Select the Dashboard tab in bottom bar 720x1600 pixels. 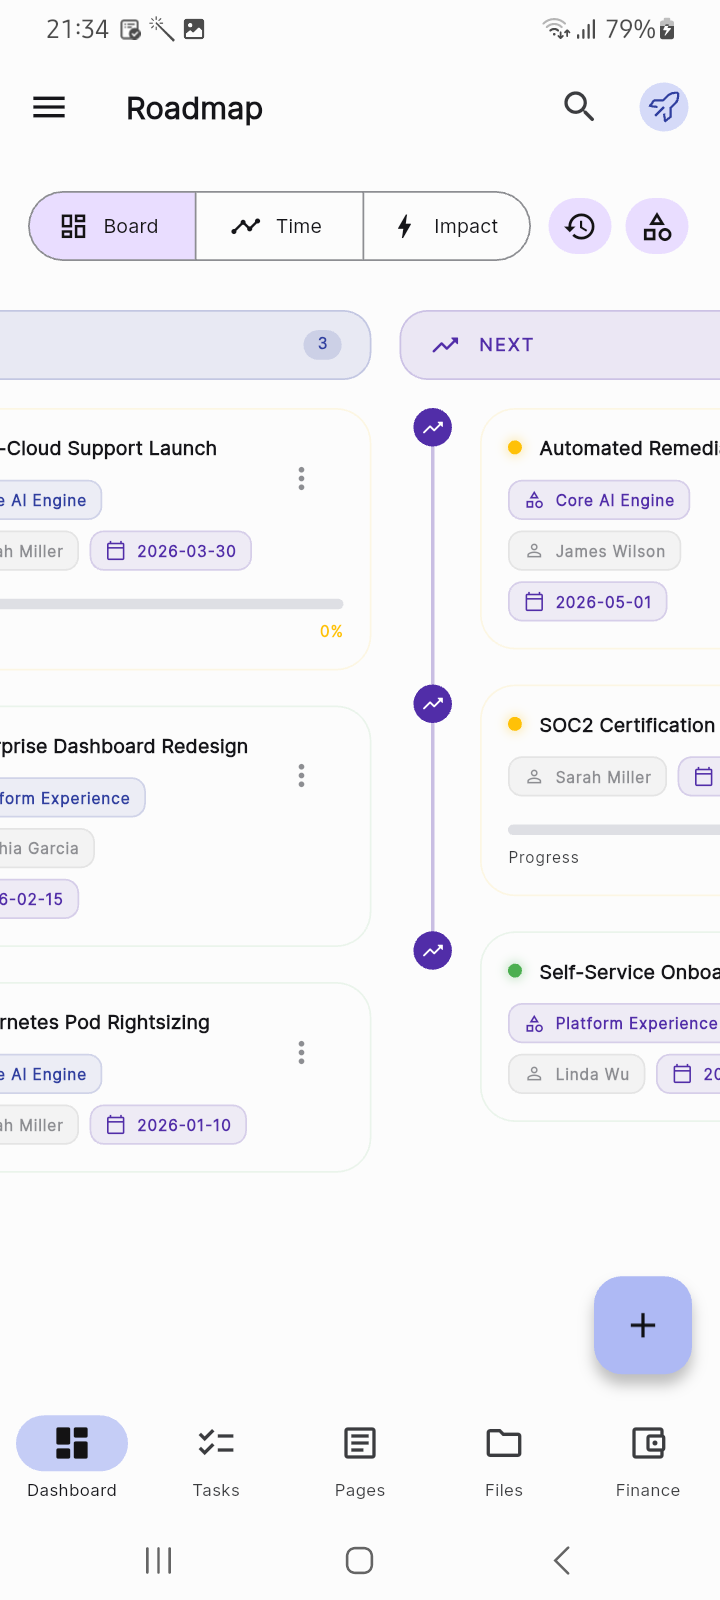click(x=71, y=1460)
